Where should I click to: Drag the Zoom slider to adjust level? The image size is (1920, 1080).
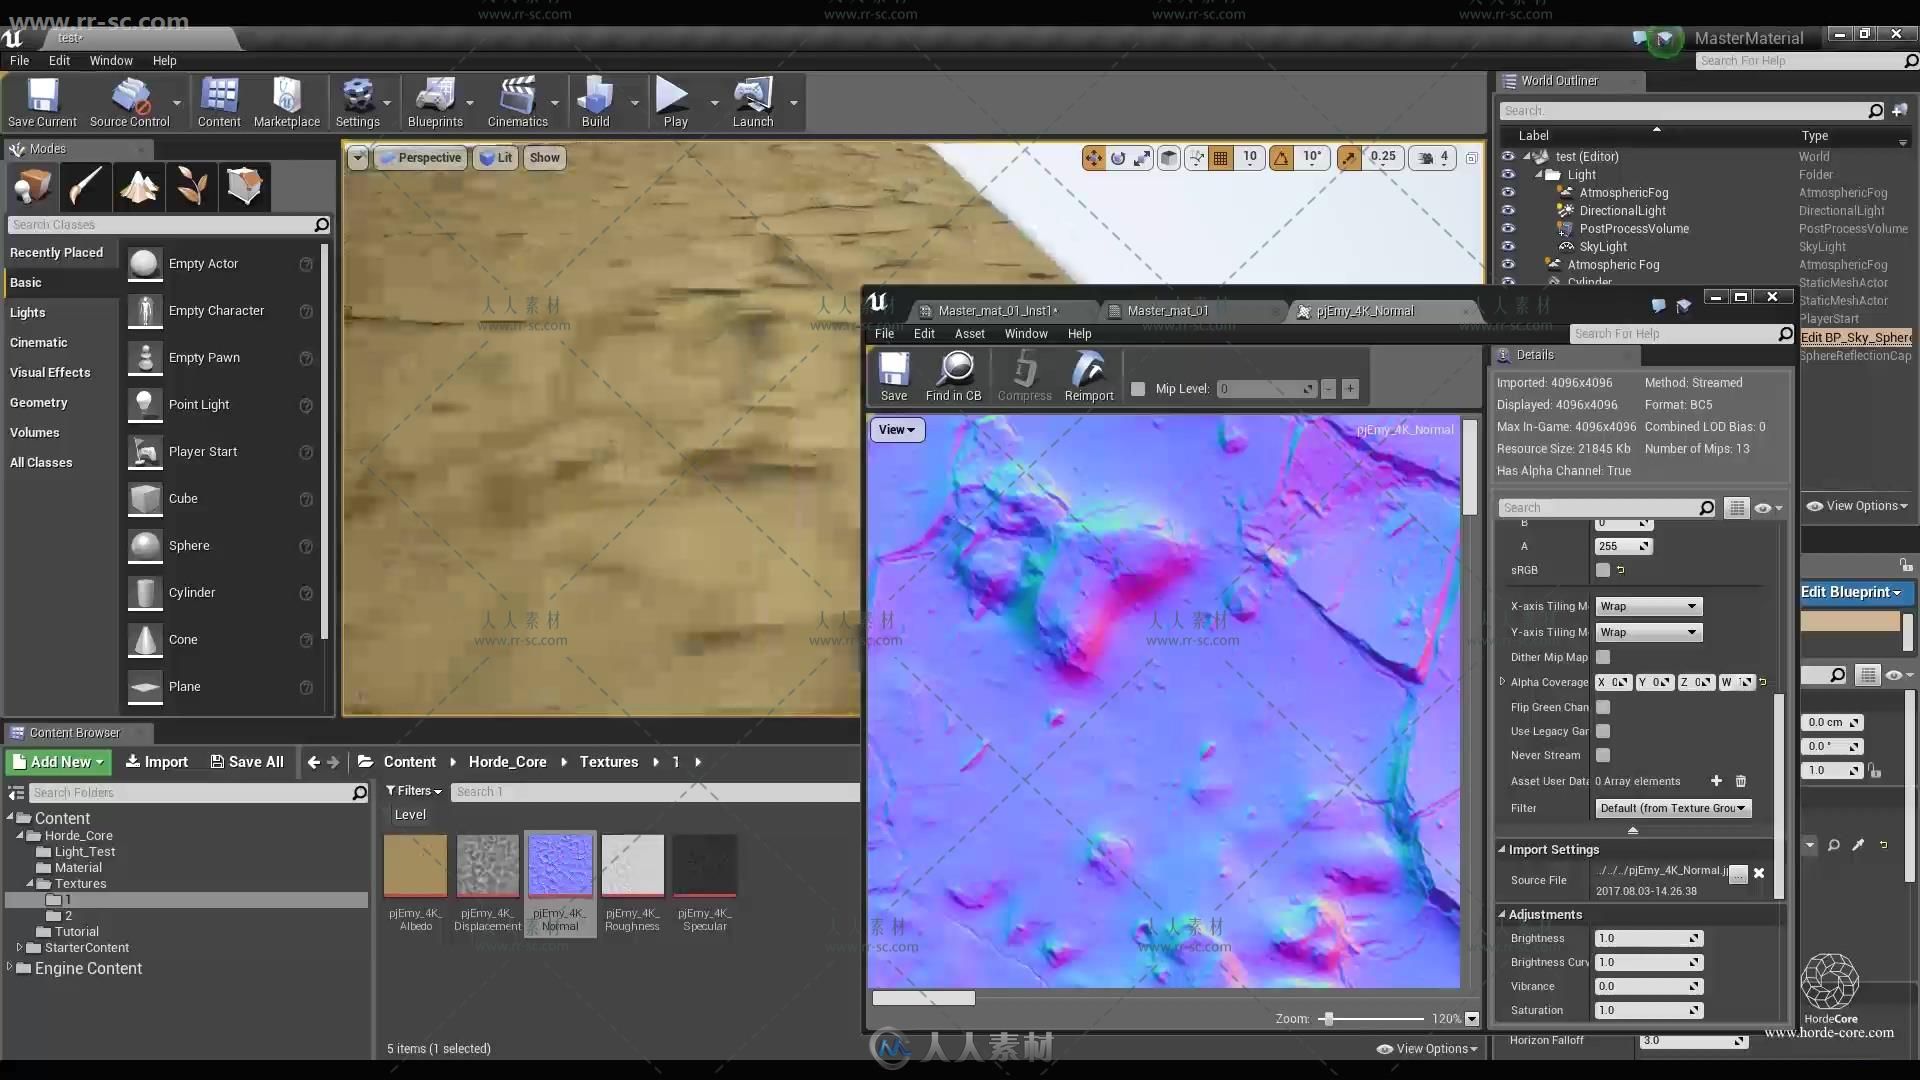(x=1327, y=1017)
